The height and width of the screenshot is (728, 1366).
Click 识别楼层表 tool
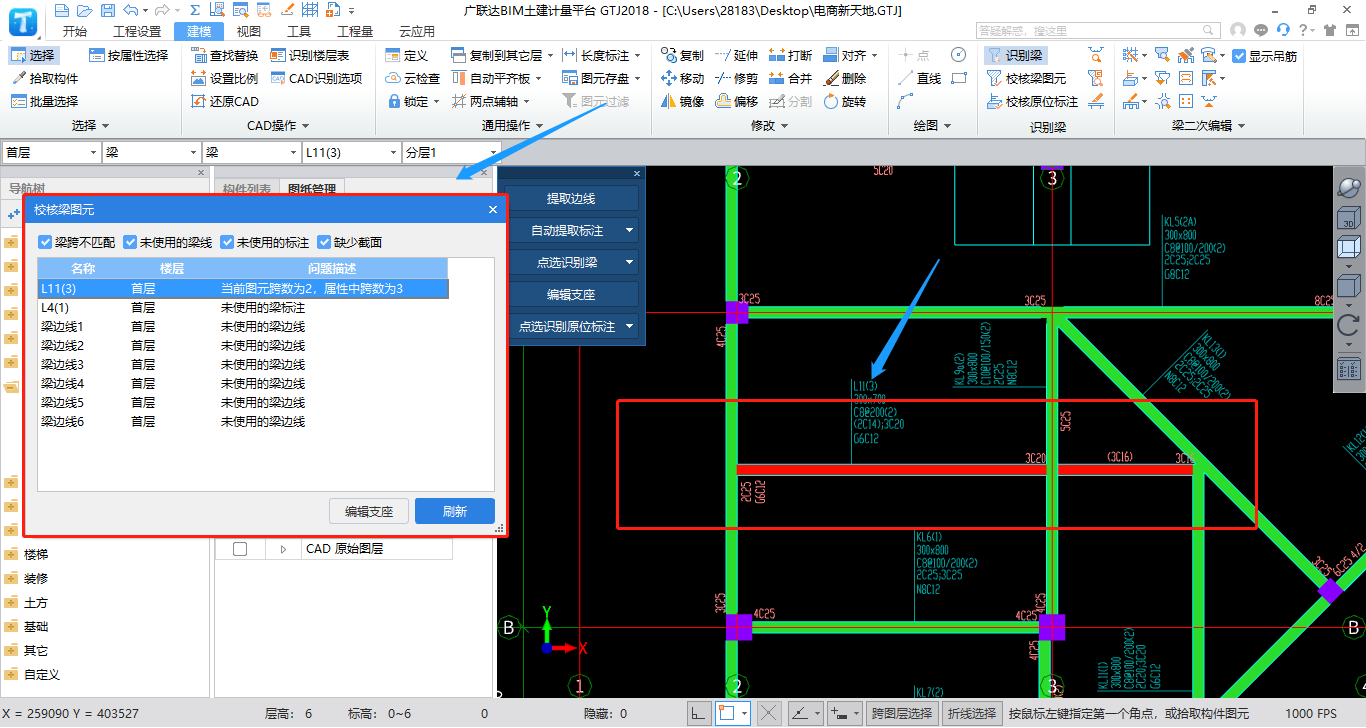(309, 55)
